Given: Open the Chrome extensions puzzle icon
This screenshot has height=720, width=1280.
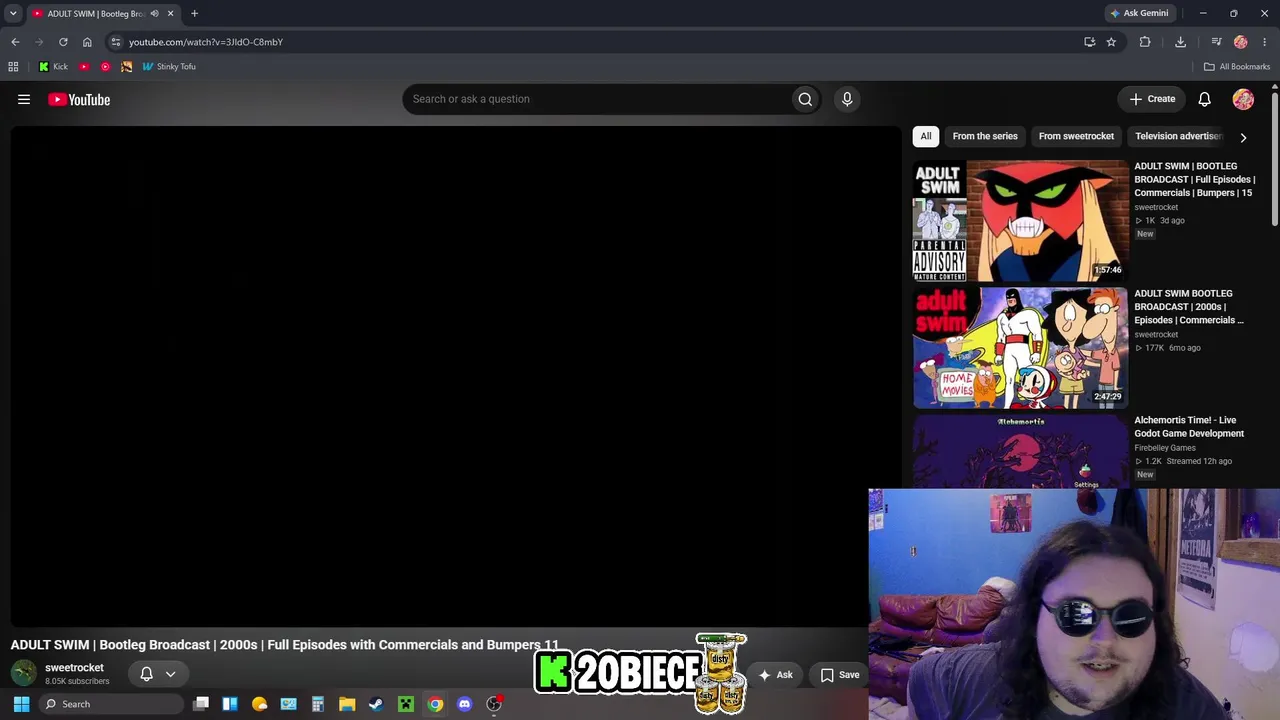Looking at the screenshot, I should click(1145, 42).
